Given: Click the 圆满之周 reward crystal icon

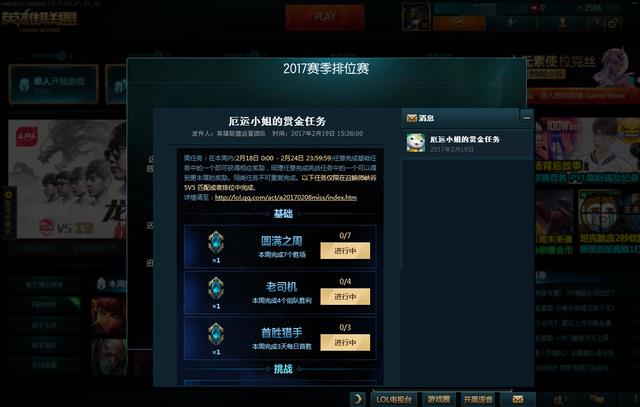Looking at the screenshot, I should 216,242.
